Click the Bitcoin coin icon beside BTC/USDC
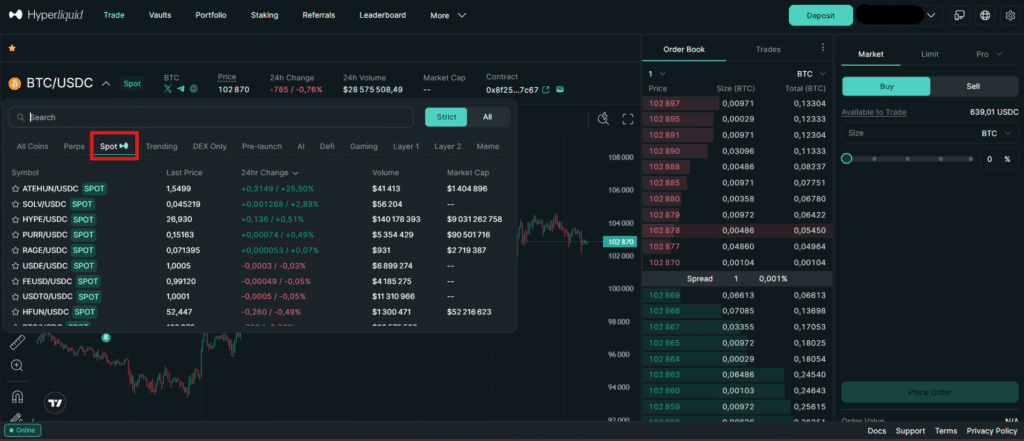 [14, 84]
